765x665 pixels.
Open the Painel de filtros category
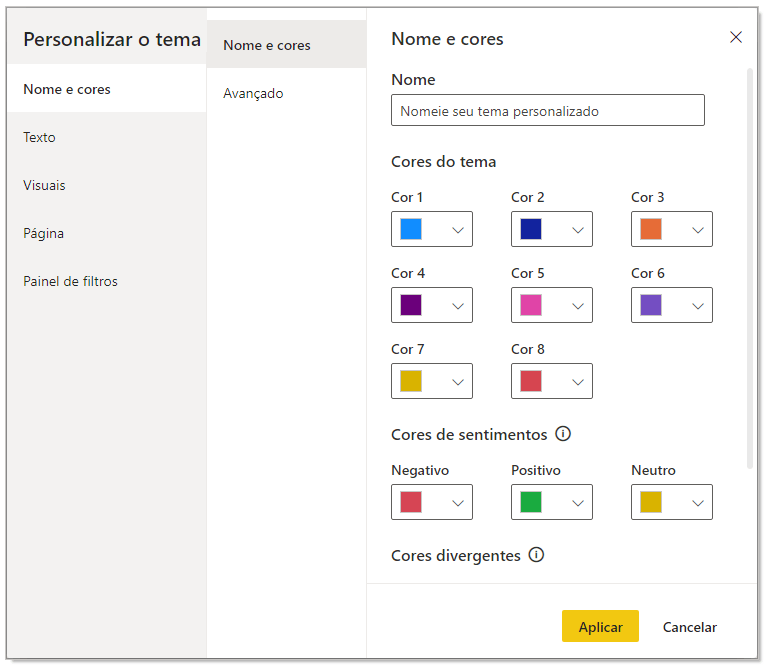[106, 281]
